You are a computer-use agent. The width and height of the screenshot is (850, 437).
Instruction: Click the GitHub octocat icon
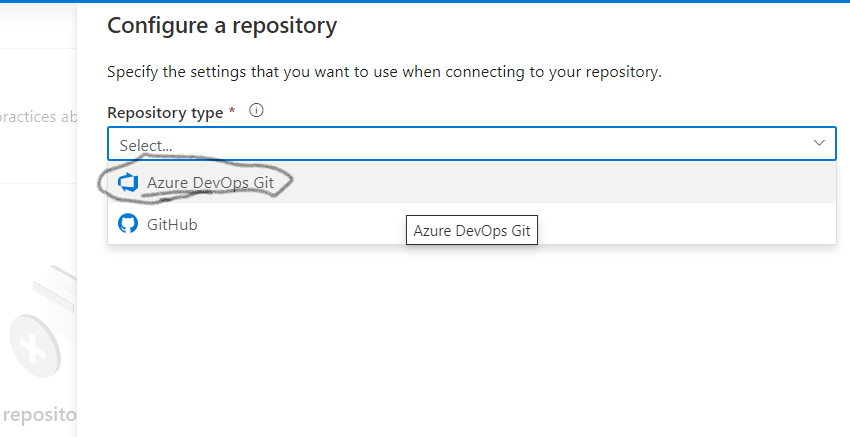point(128,224)
